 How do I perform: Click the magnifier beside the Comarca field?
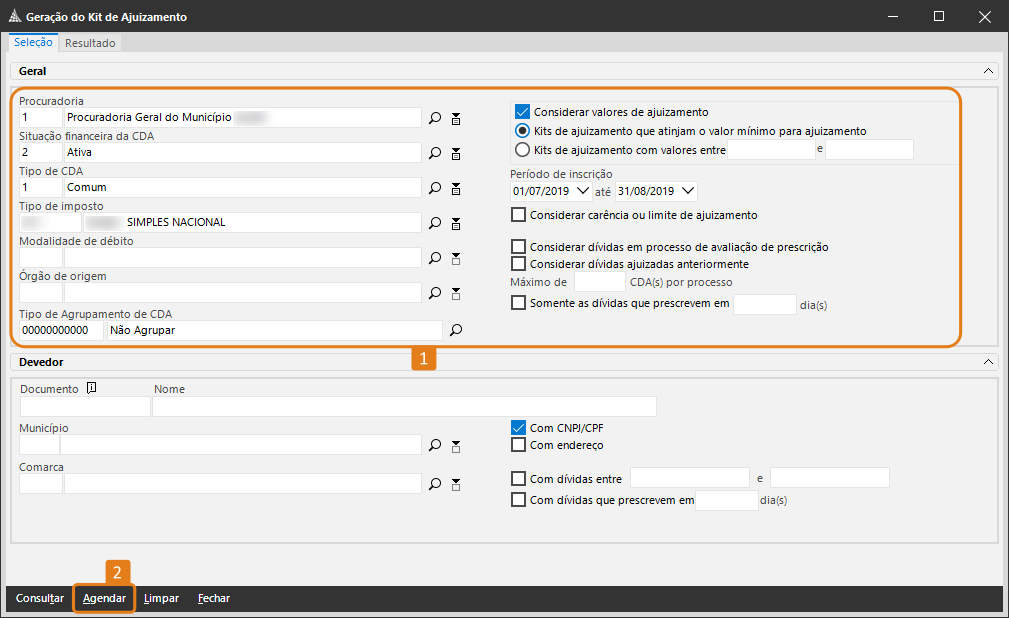coord(435,484)
